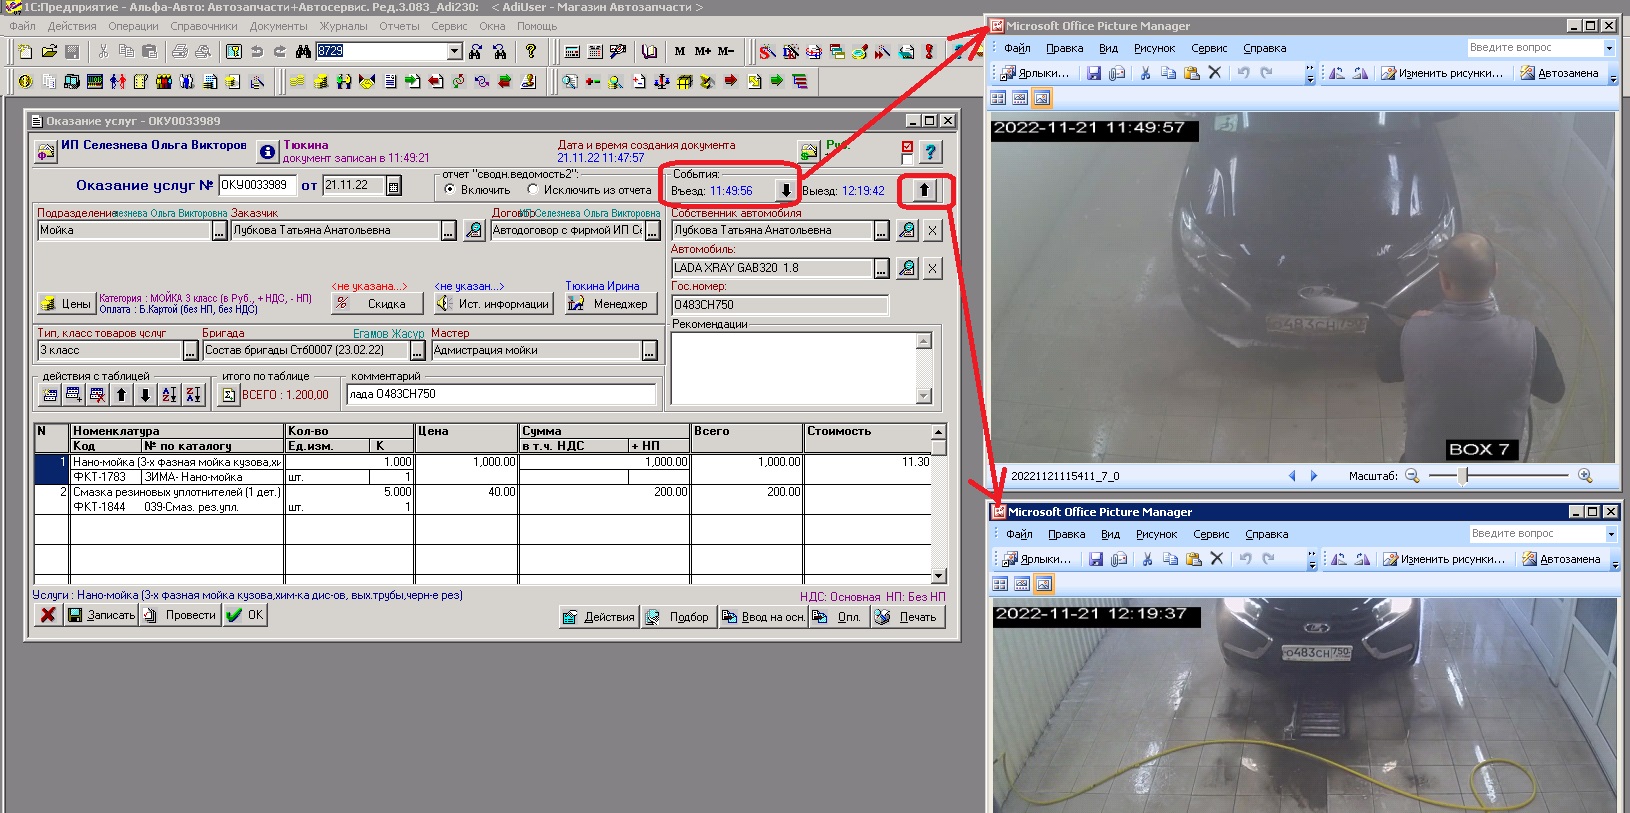1630x813 pixels.
Task: Click Save icon in upper Picture Manager
Action: click(1094, 73)
